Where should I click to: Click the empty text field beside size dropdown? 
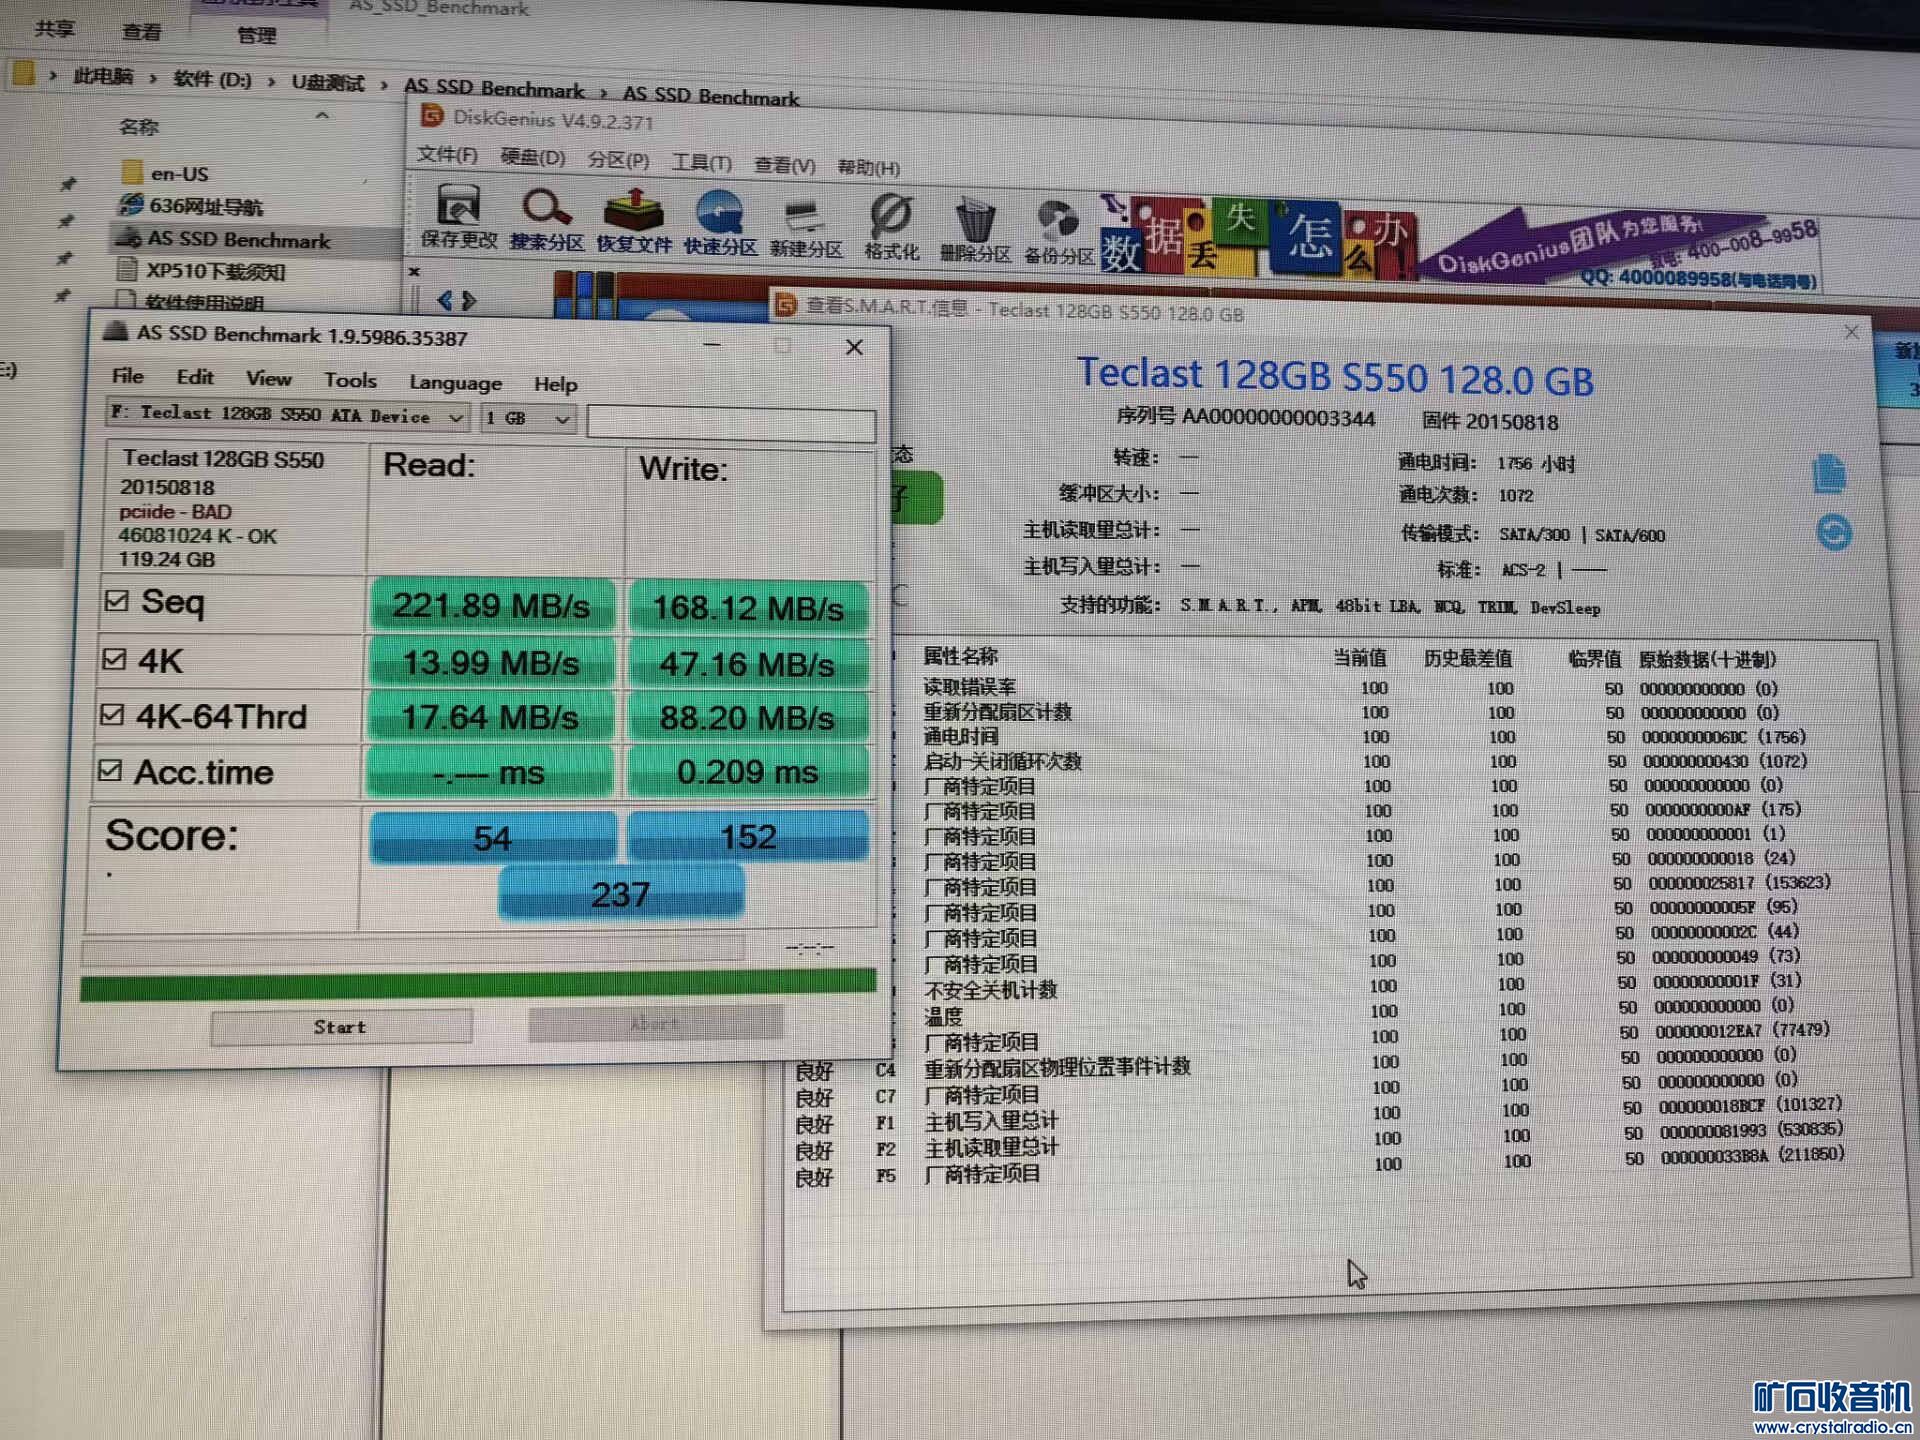[731, 424]
